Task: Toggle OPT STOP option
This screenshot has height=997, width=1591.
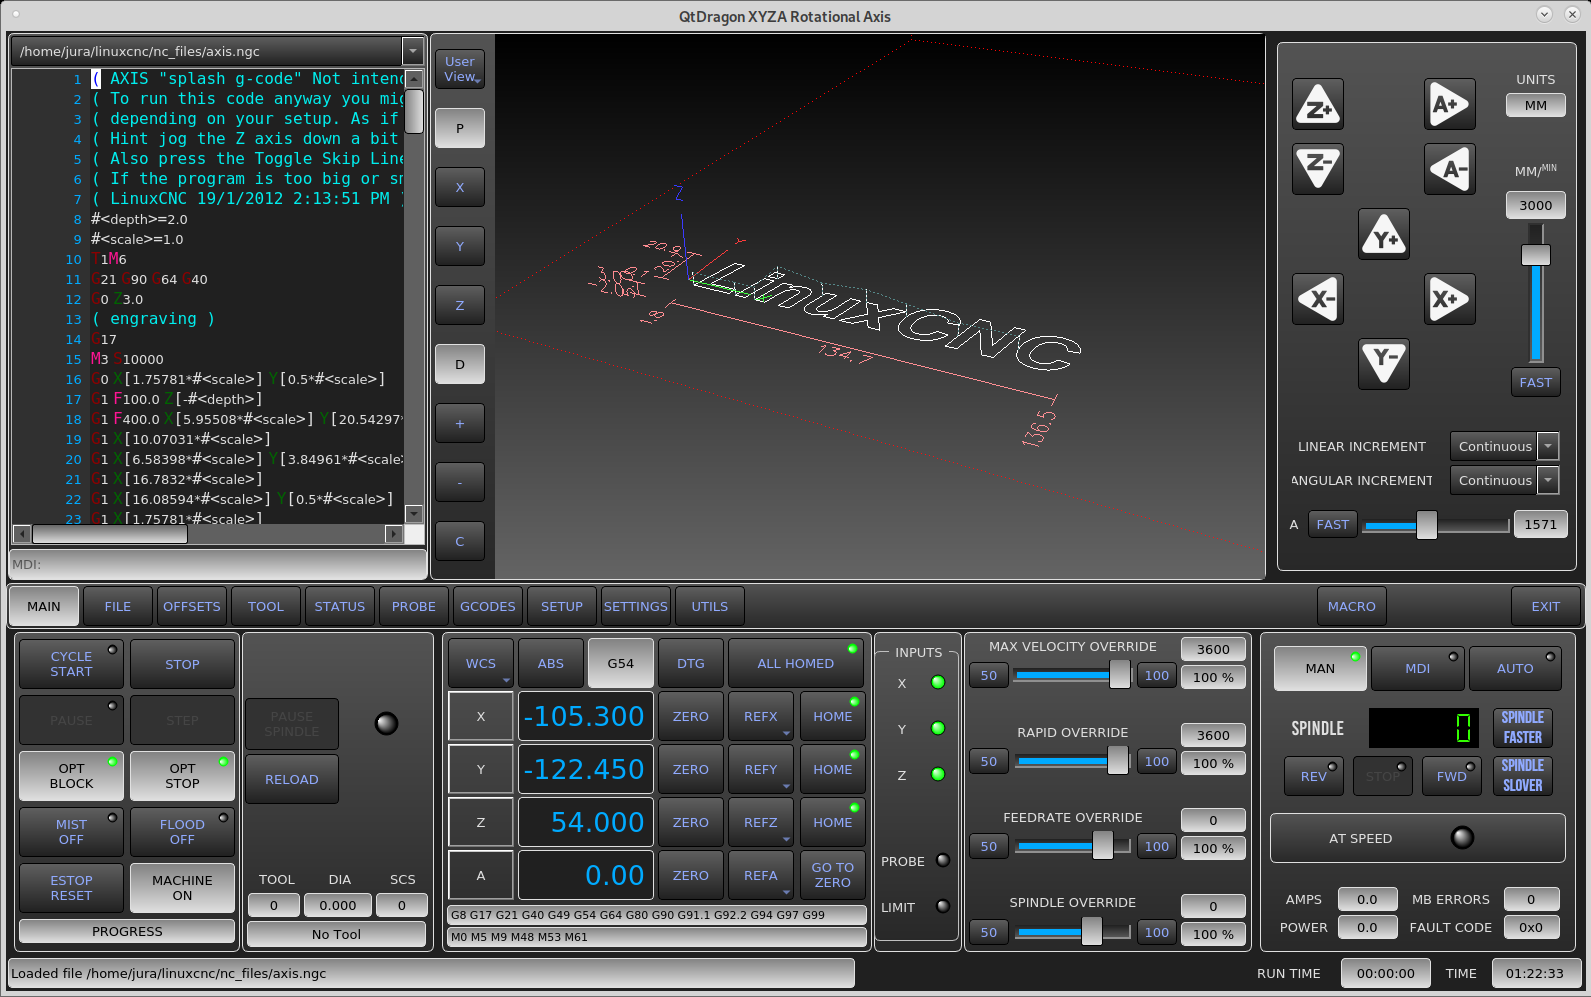Action: pos(182,776)
